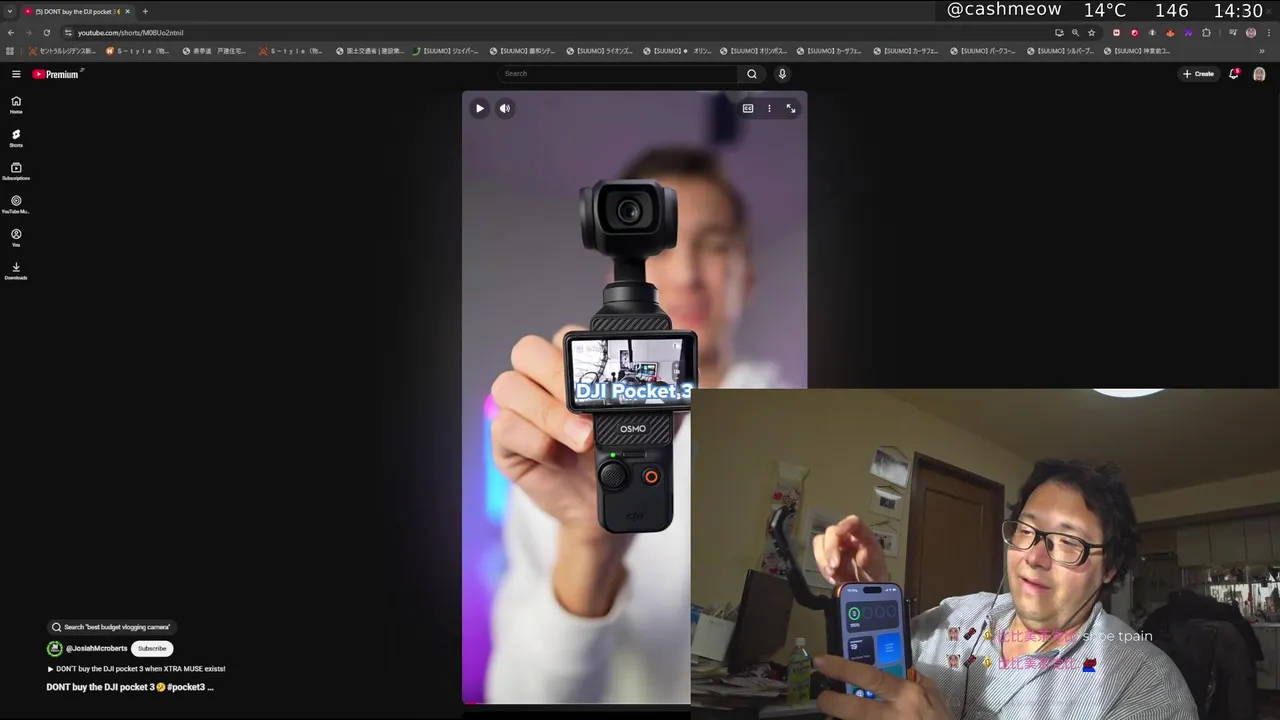Start voice search with the microphone
This screenshot has height=720, width=1280.
[x=782, y=74]
